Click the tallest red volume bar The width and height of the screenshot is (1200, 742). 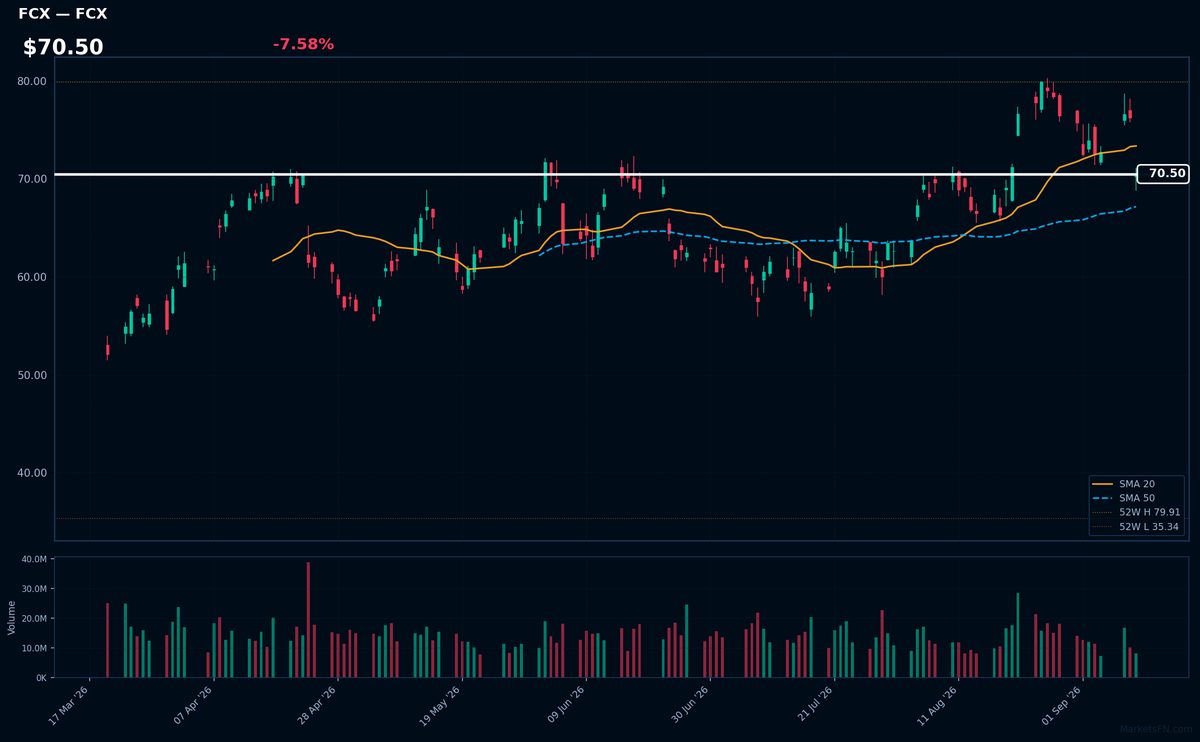308,620
